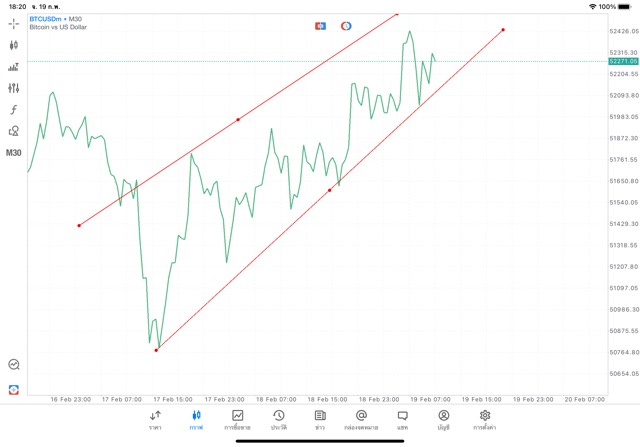Image resolution: width=640 pixels, height=447 pixels.
Task: Tap the volume bars icon in sidebar
Action: click(x=14, y=67)
